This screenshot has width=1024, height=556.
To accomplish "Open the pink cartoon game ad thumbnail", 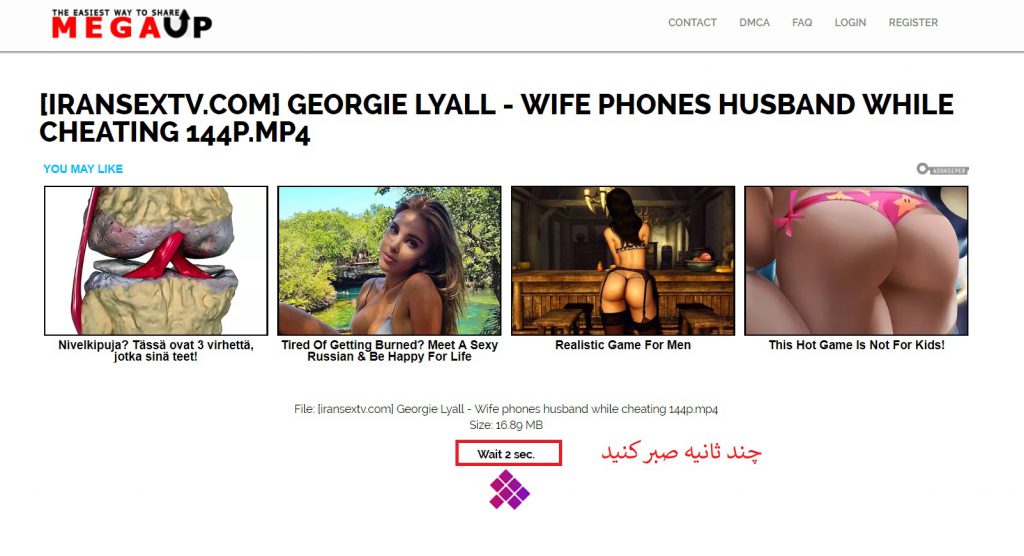I will click(856, 261).
